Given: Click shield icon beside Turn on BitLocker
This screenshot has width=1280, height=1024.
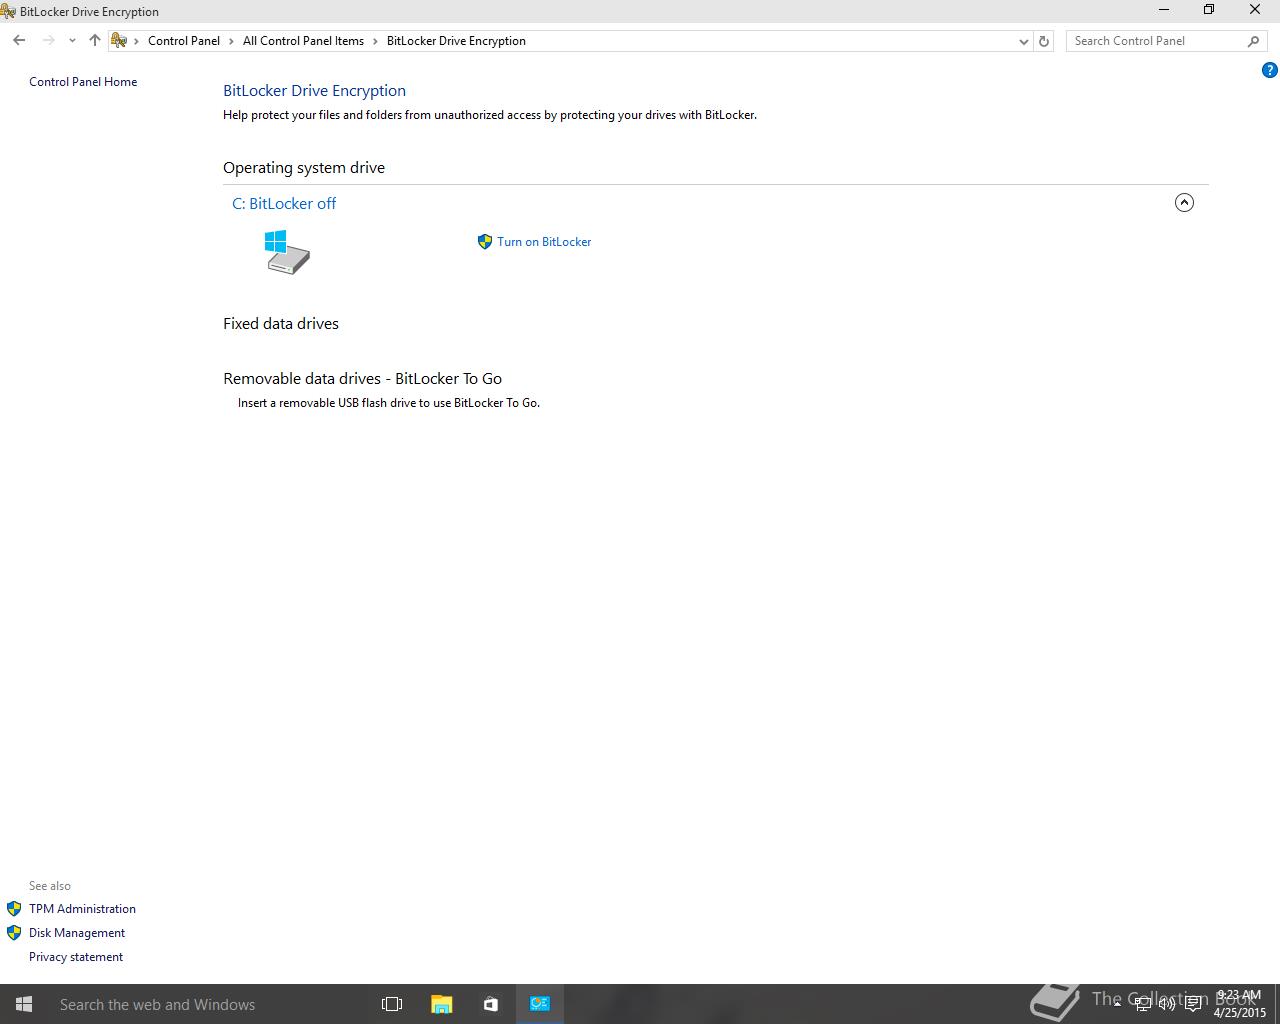Looking at the screenshot, I should [x=485, y=242].
